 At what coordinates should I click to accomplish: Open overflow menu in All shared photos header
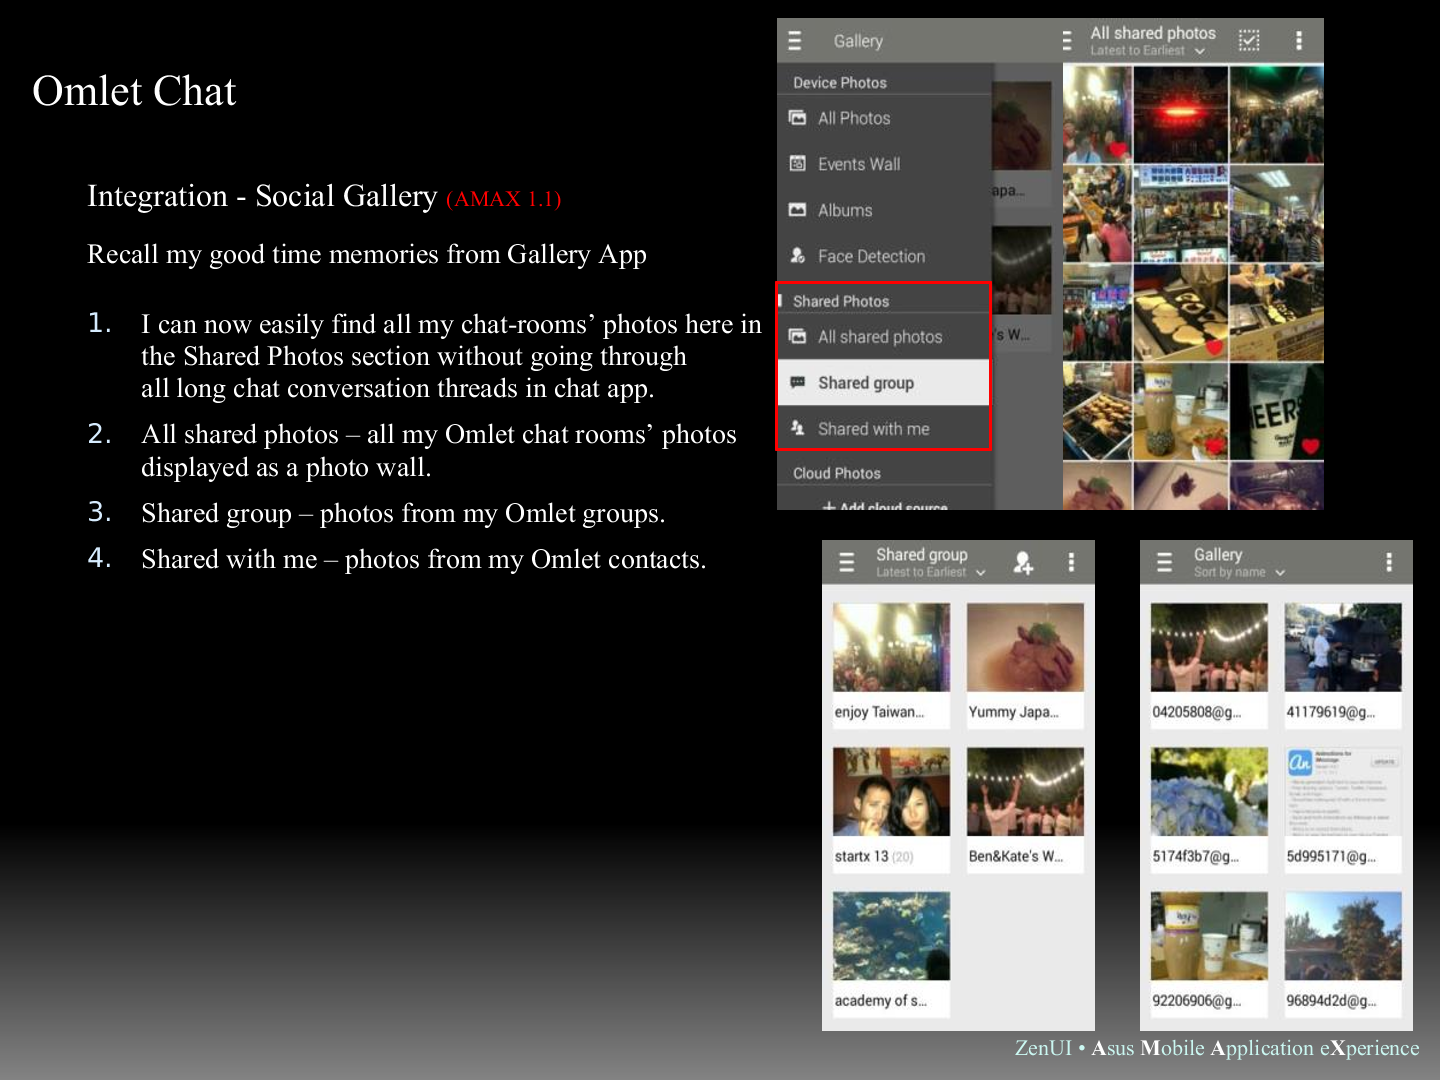(x=1298, y=40)
